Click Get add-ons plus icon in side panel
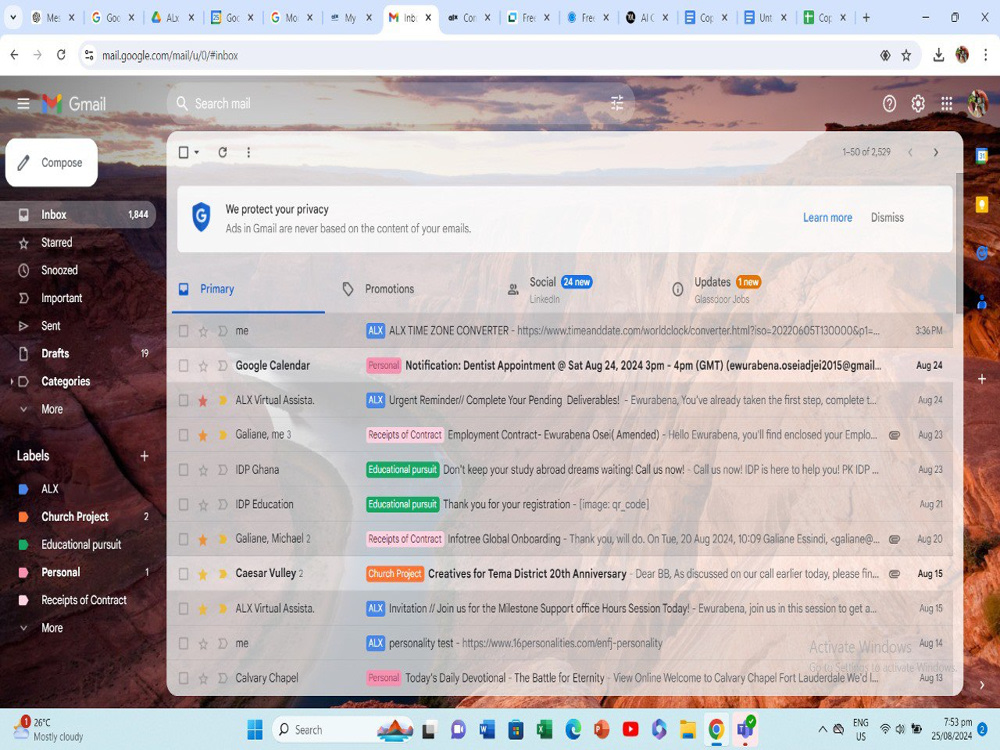The width and height of the screenshot is (1000, 750). point(982,379)
